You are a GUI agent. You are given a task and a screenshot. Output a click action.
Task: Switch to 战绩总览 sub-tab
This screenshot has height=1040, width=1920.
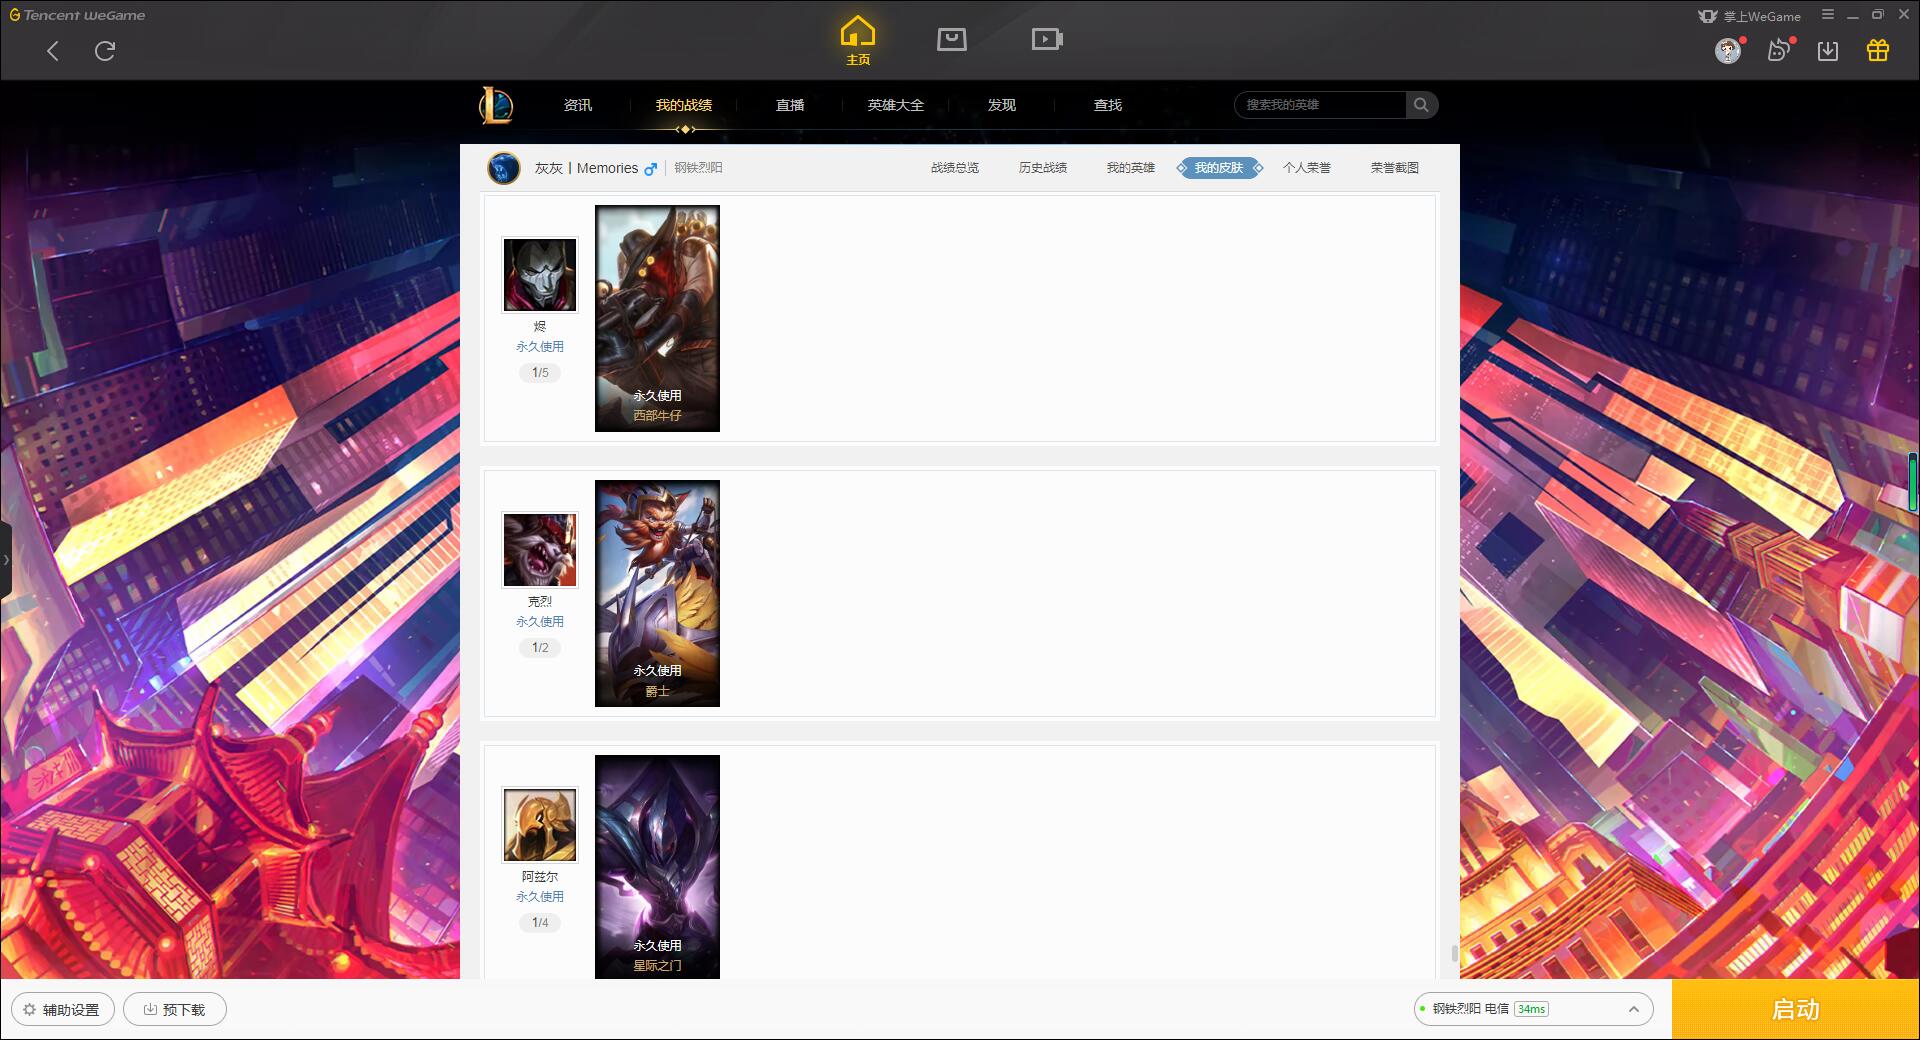coord(955,168)
